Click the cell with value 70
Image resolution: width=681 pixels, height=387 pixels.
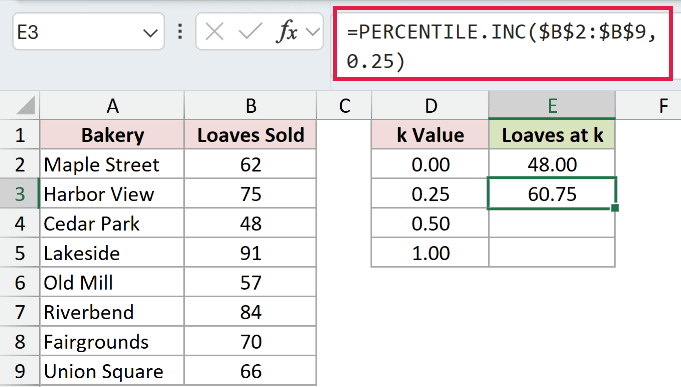251,342
